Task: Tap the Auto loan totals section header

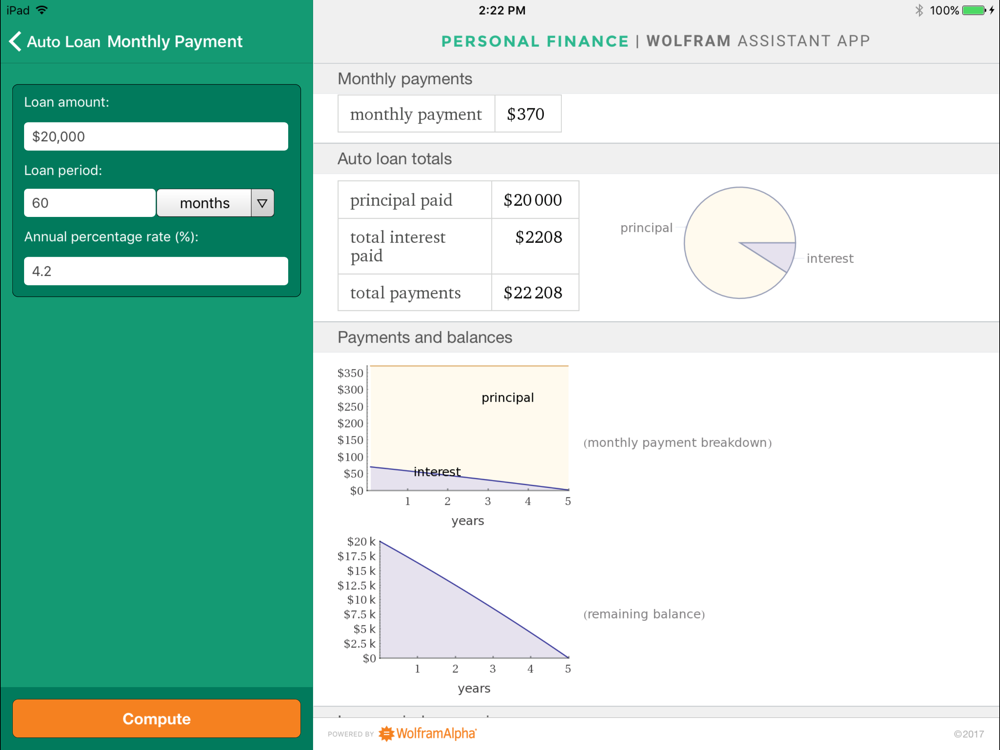Action: coord(395,159)
